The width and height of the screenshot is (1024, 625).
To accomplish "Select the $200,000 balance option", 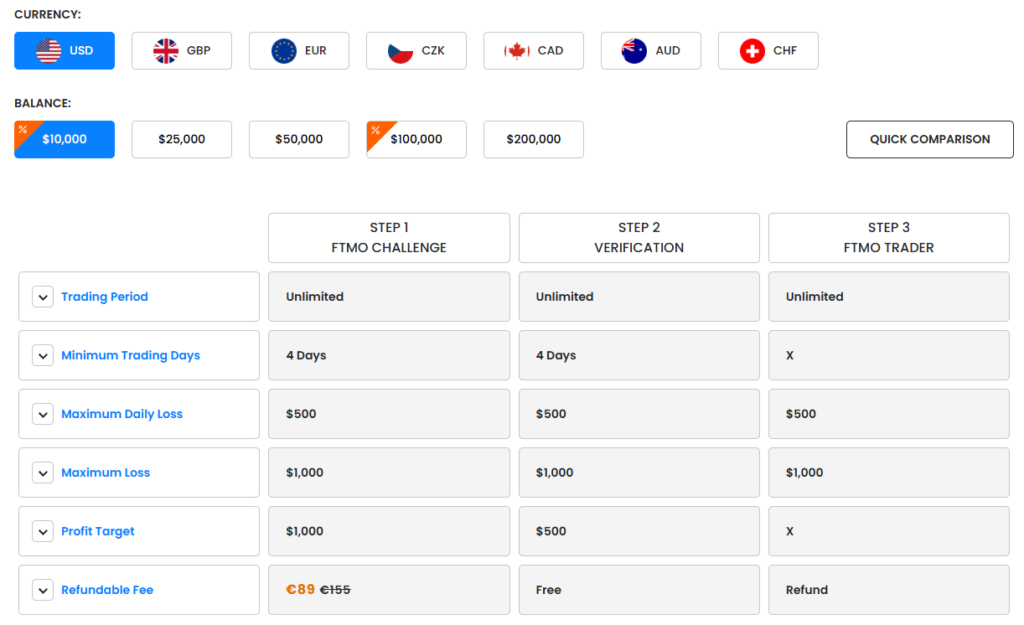I will coord(533,139).
